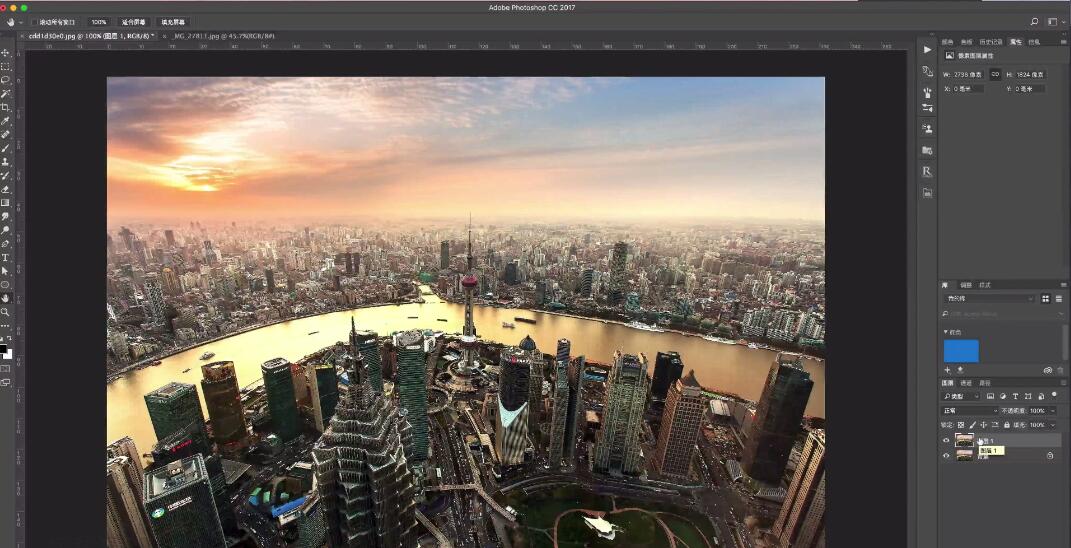Hide the Background layer eye icon
Viewport: 1071px width, 548px height.
946,456
